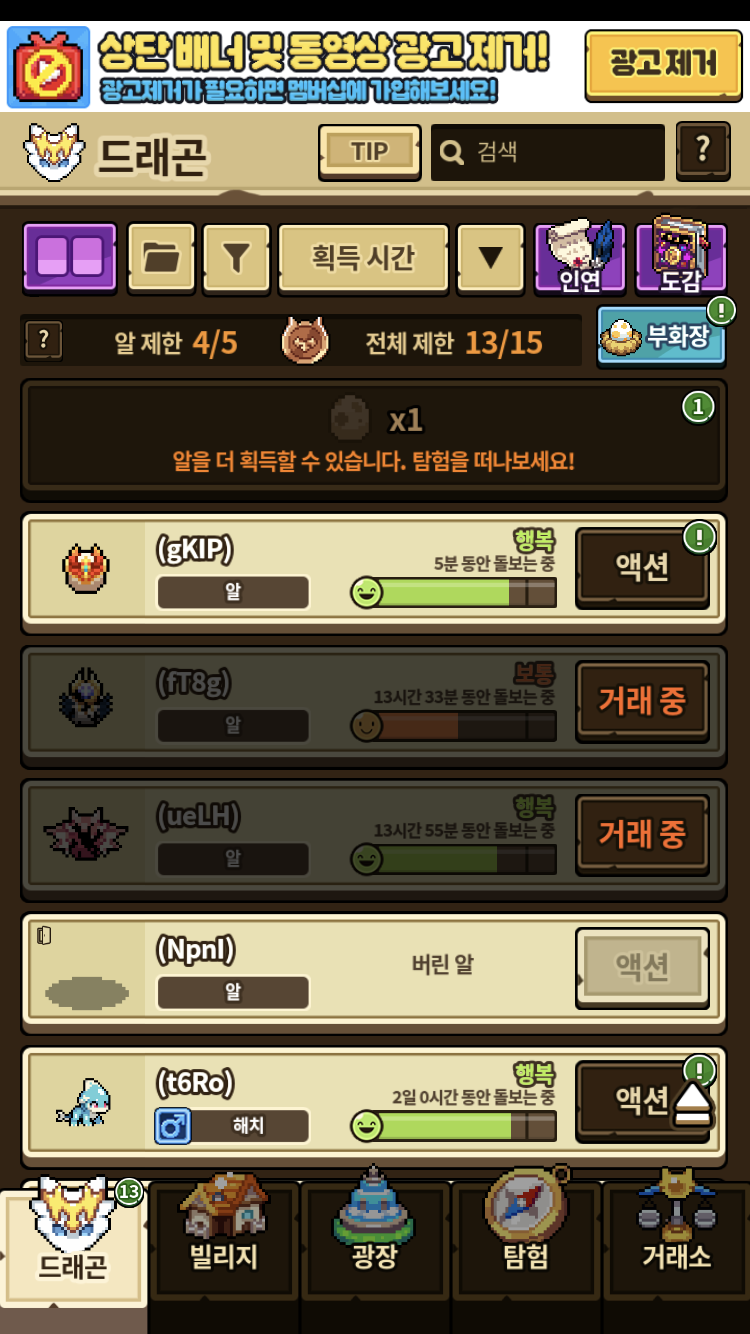Open the folder icon button

point(161,257)
